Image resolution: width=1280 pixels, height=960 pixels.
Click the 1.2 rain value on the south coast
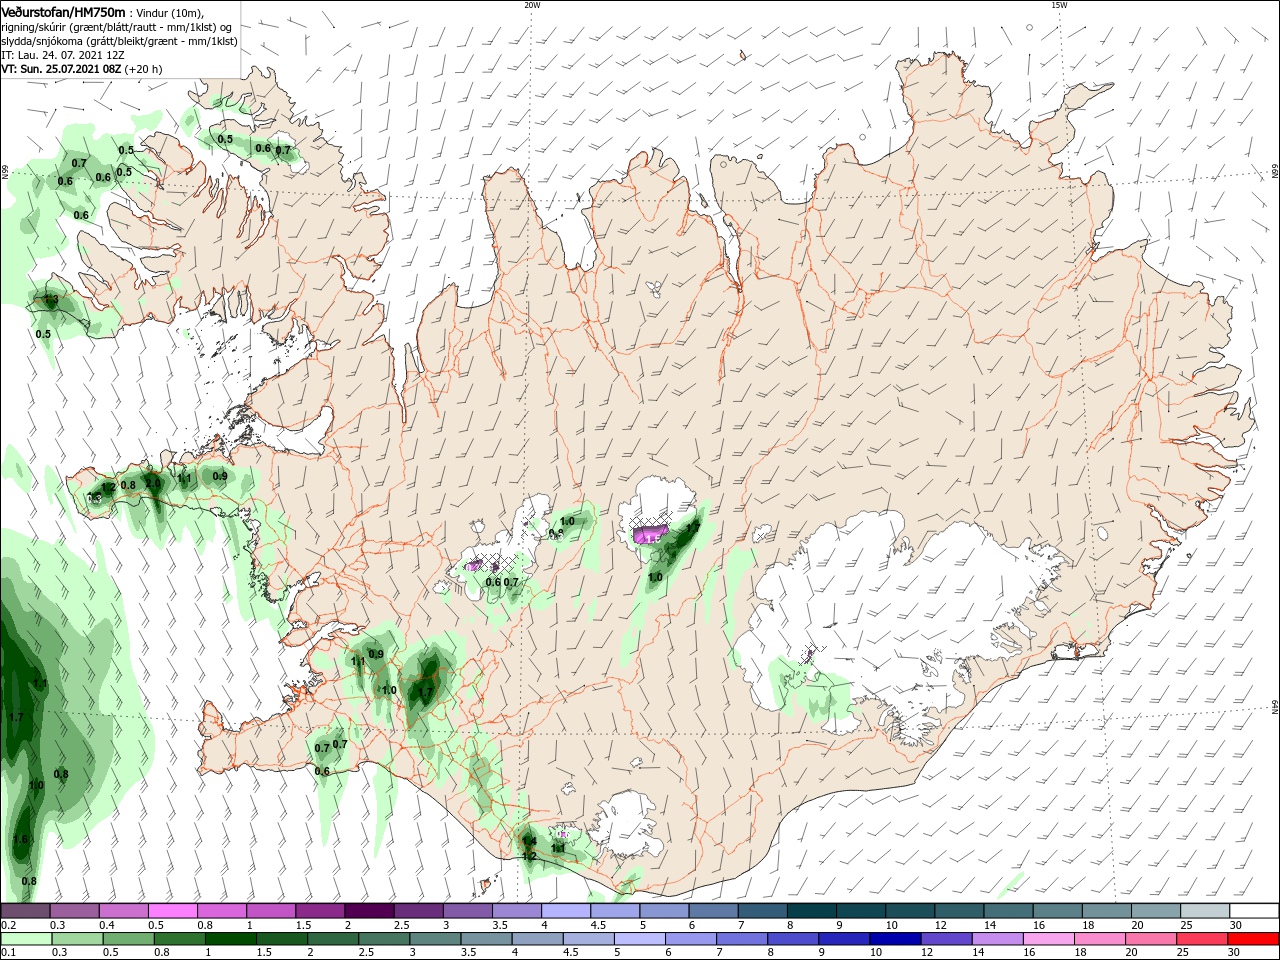tap(530, 856)
